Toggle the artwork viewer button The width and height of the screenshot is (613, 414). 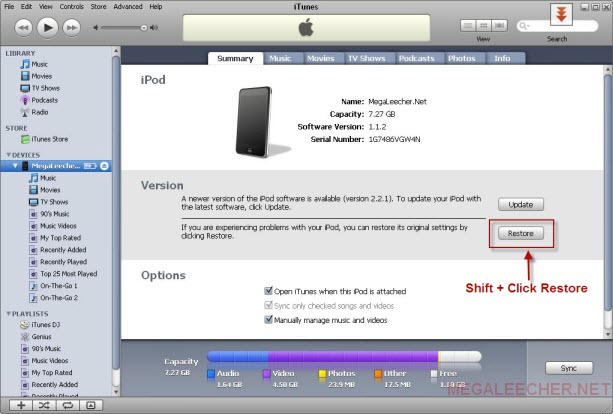[x=91, y=405]
